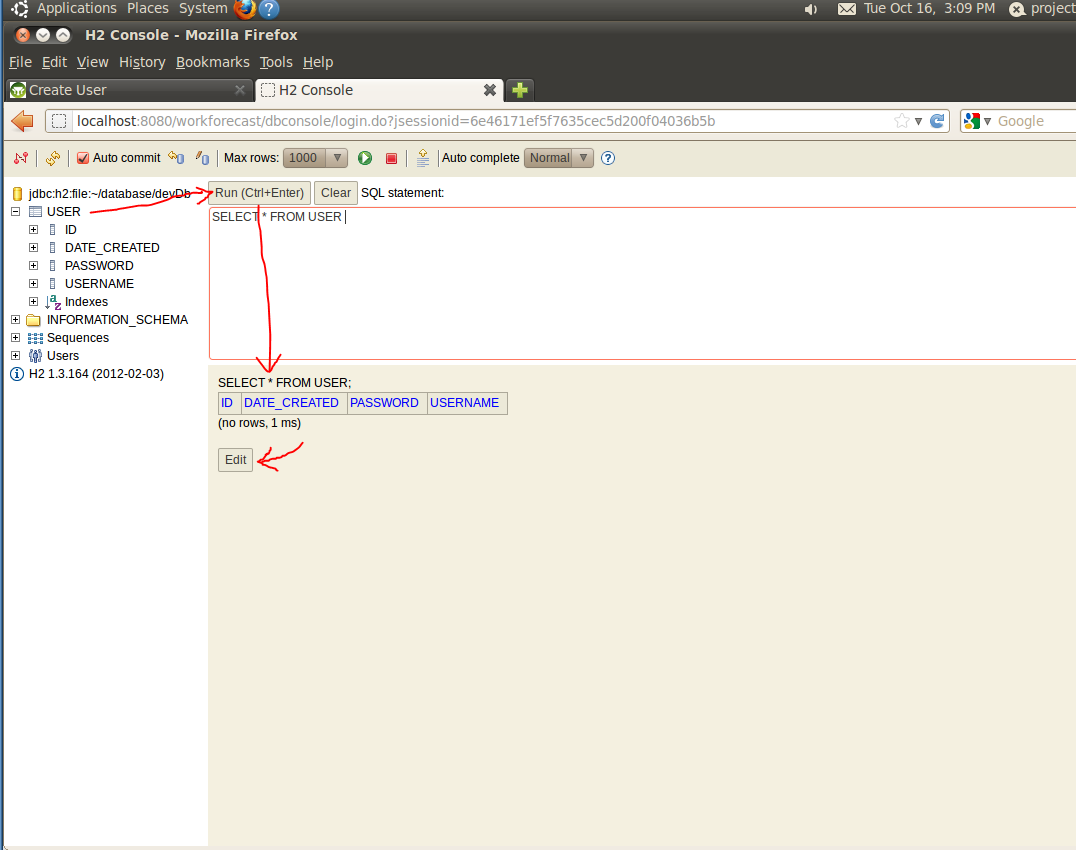
Task: Click the Run (Ctrl+Enter) button
Action: 259,193
